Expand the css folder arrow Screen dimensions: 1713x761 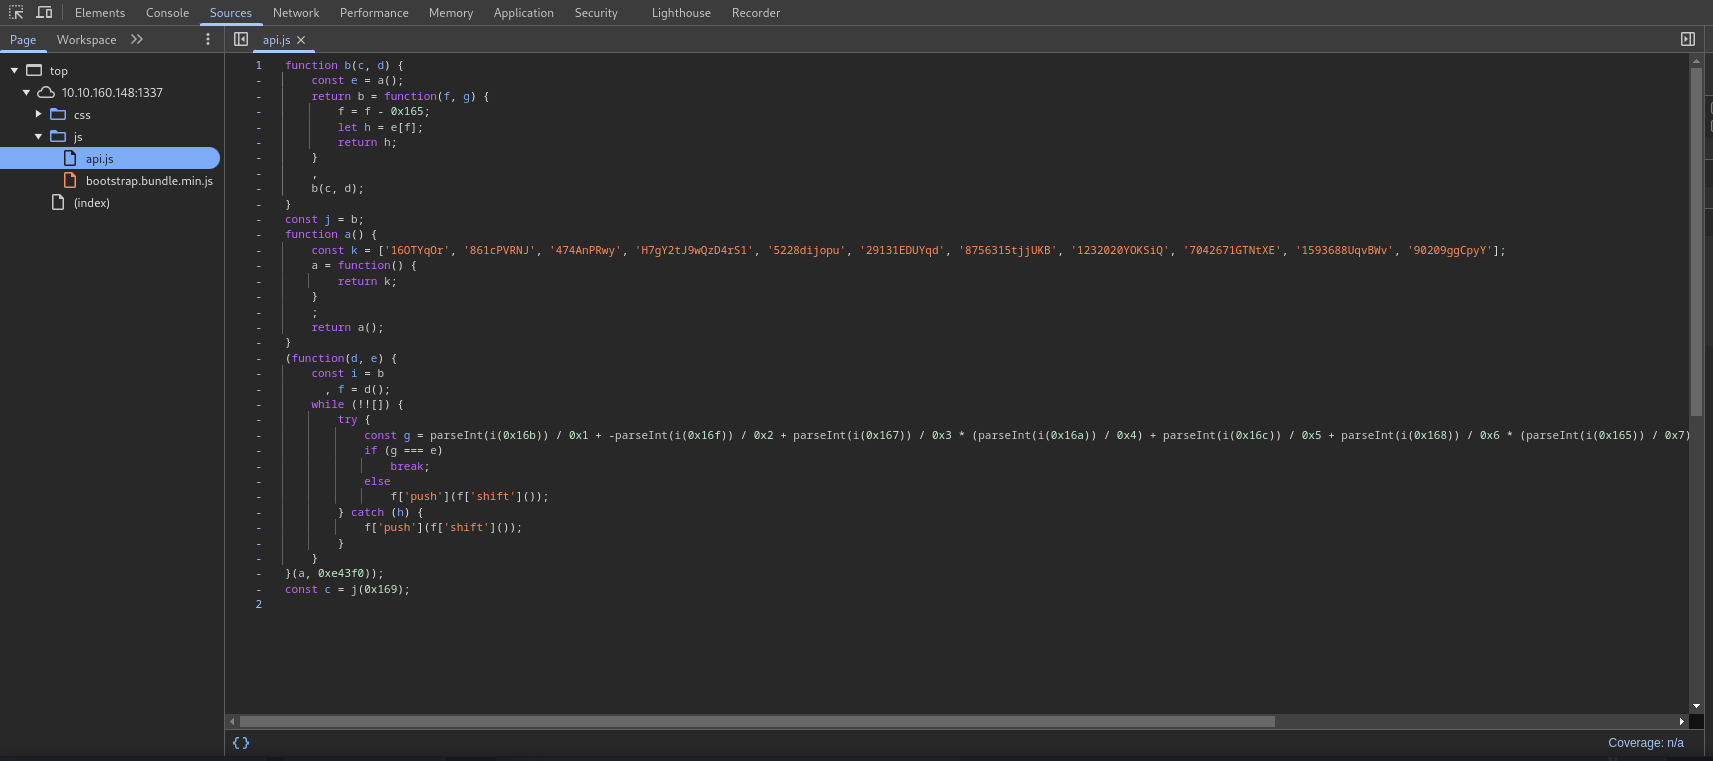(x=38, y=114)
